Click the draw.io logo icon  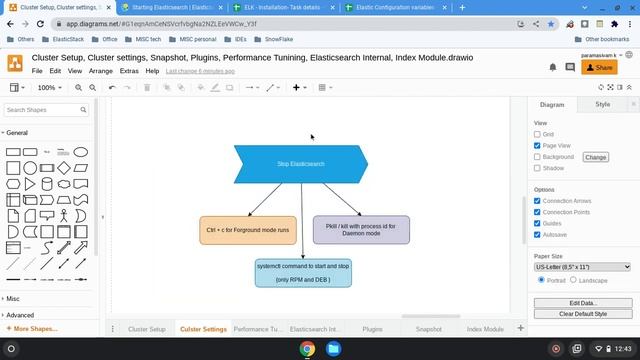(x=15, y=63)
